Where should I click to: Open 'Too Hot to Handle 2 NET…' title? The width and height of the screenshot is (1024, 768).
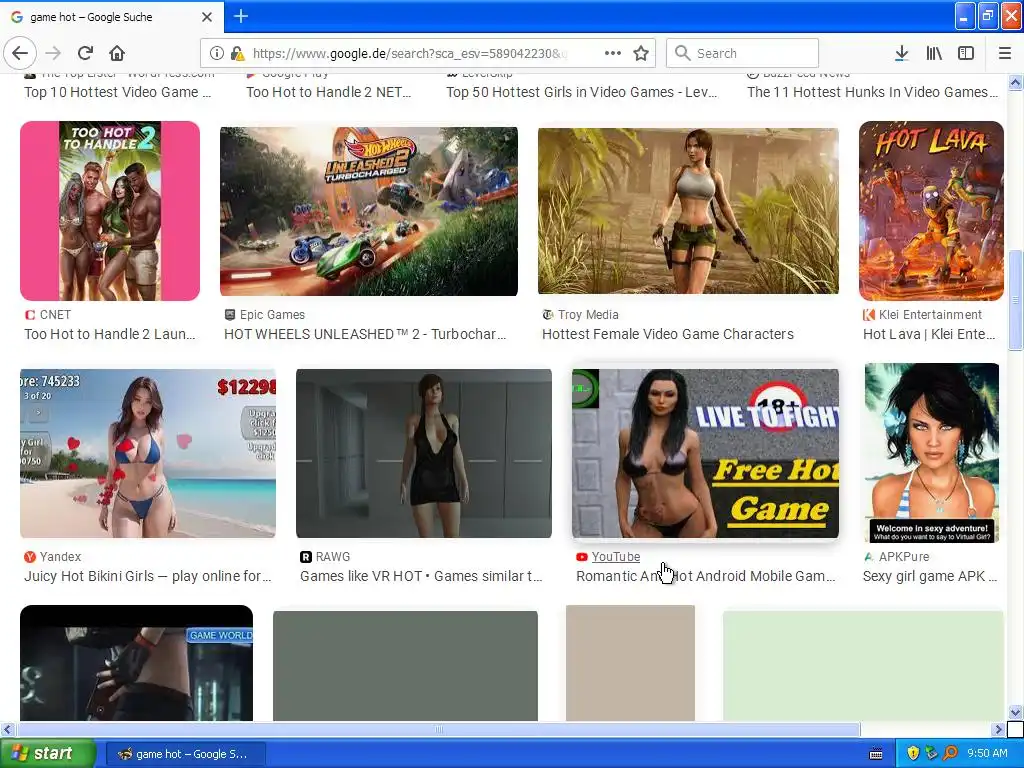pos(328,92)
